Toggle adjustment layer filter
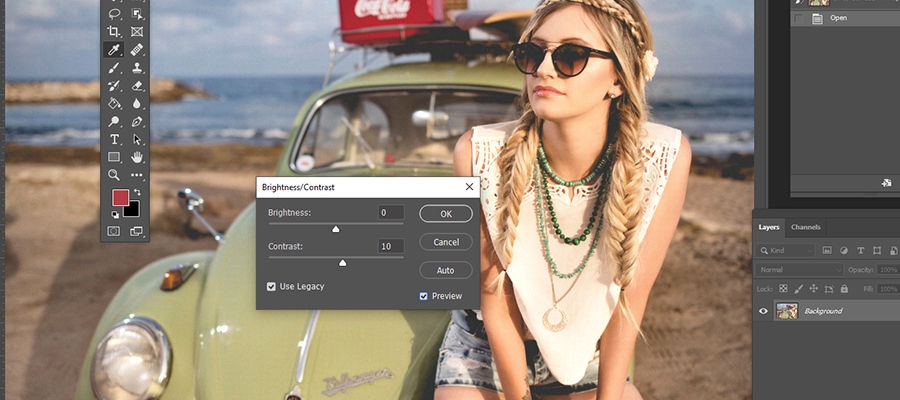 pyautogui.click(x=844, y=250)
